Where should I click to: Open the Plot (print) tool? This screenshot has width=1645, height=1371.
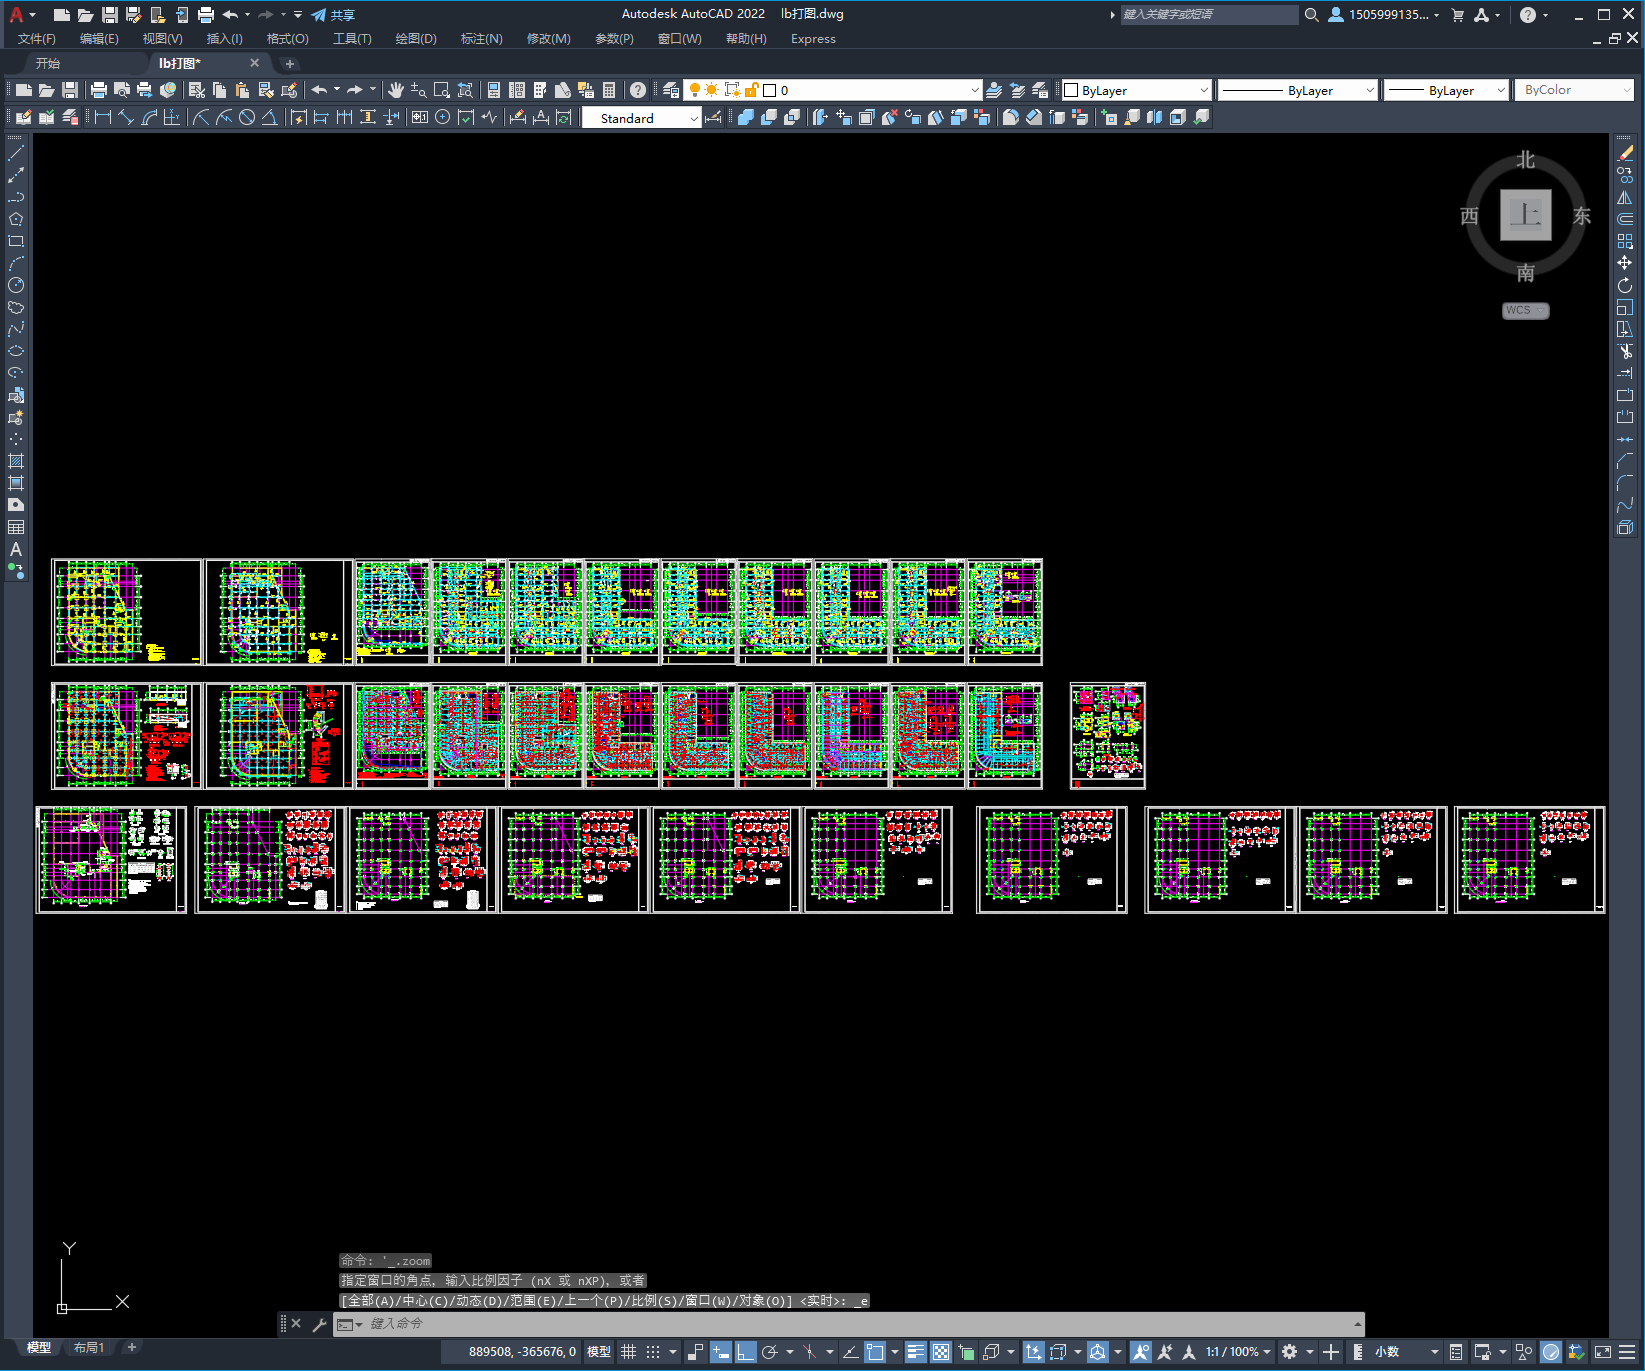coord(99,90)
